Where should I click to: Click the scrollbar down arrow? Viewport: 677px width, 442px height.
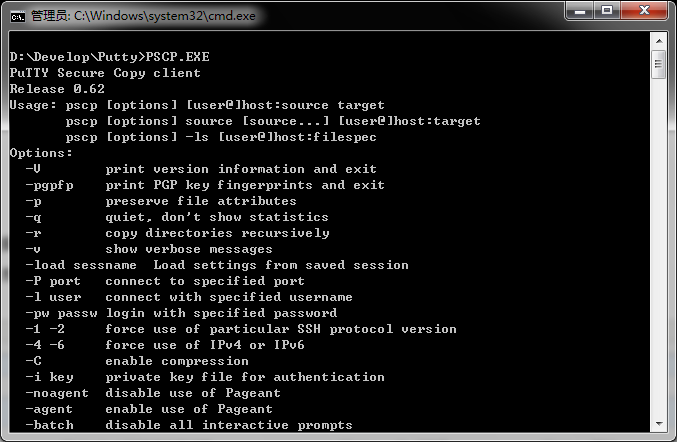658,424
